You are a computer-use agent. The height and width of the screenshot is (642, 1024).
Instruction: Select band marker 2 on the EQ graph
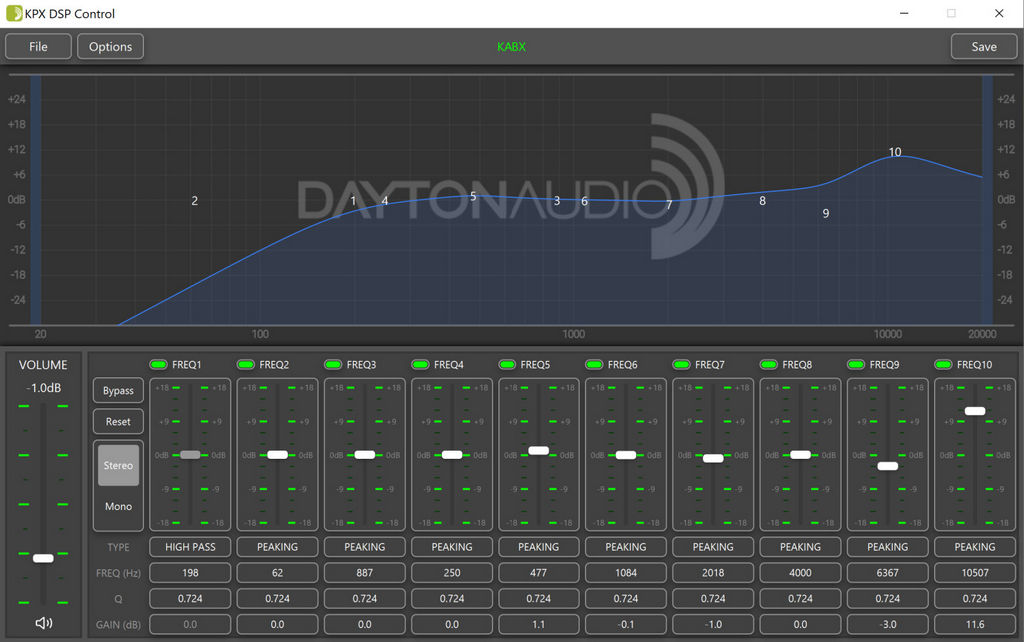[195, 201]
